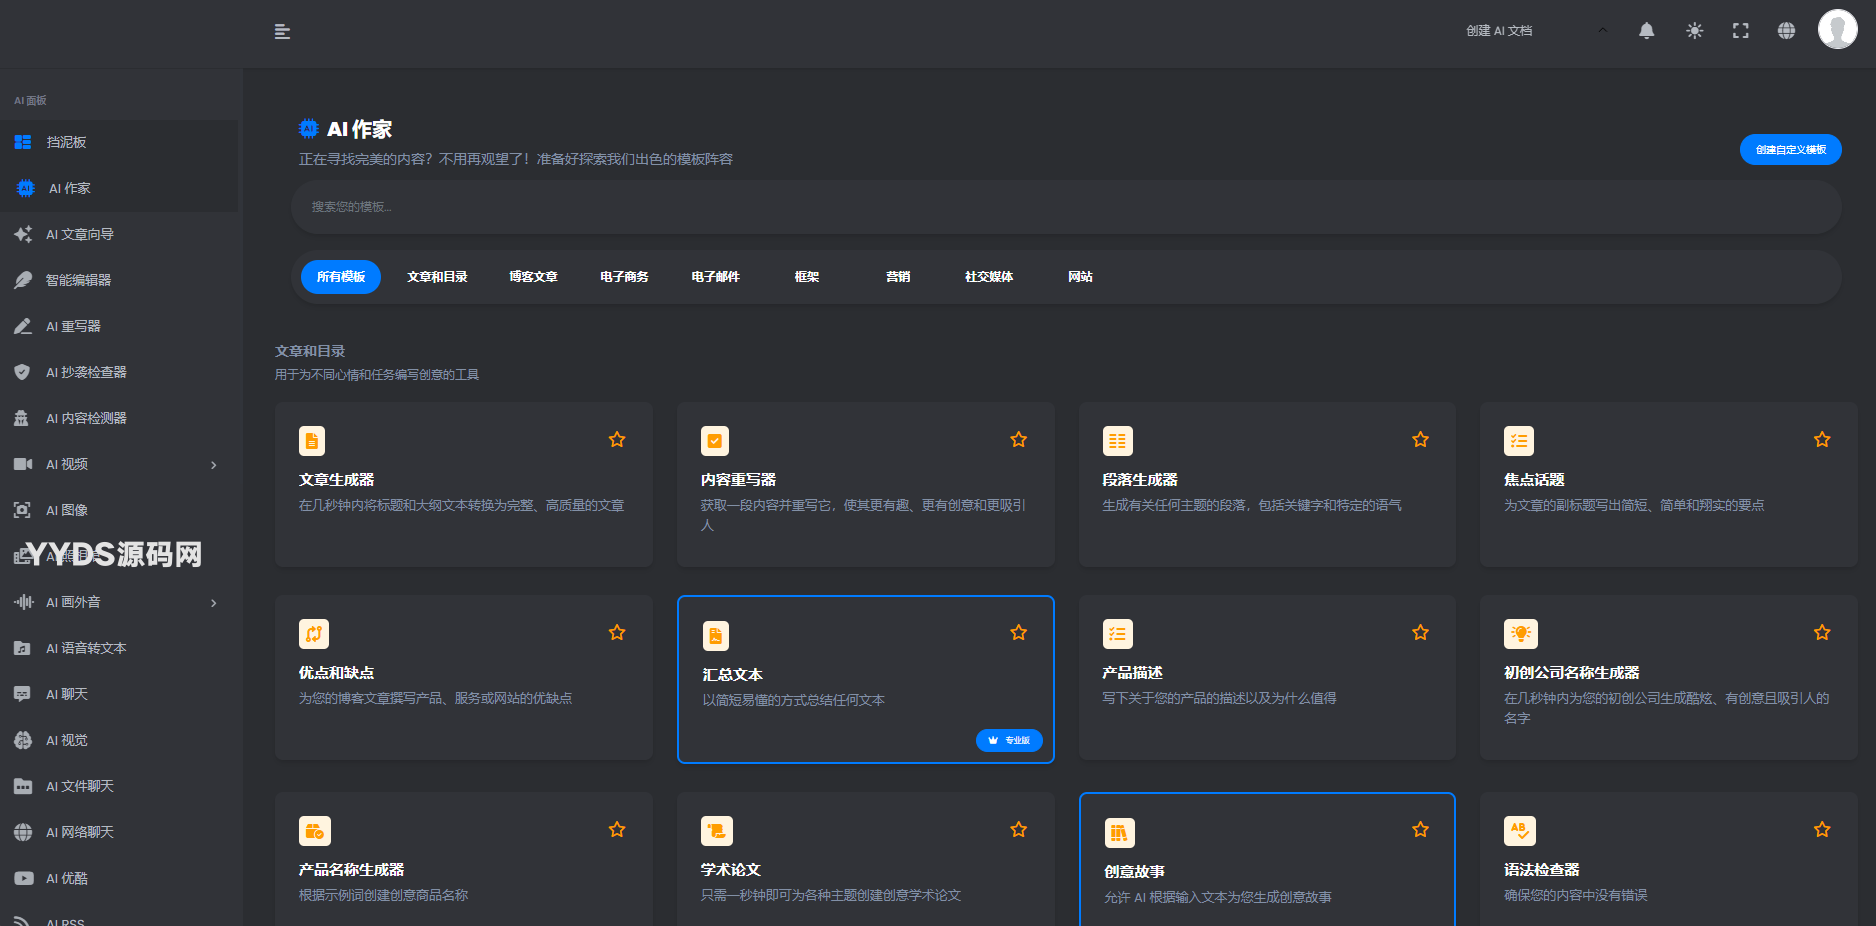This screenshot has width=1876, height=926.
Task: Click the 创建自定义模板 button
Action: coord(1790,150)
